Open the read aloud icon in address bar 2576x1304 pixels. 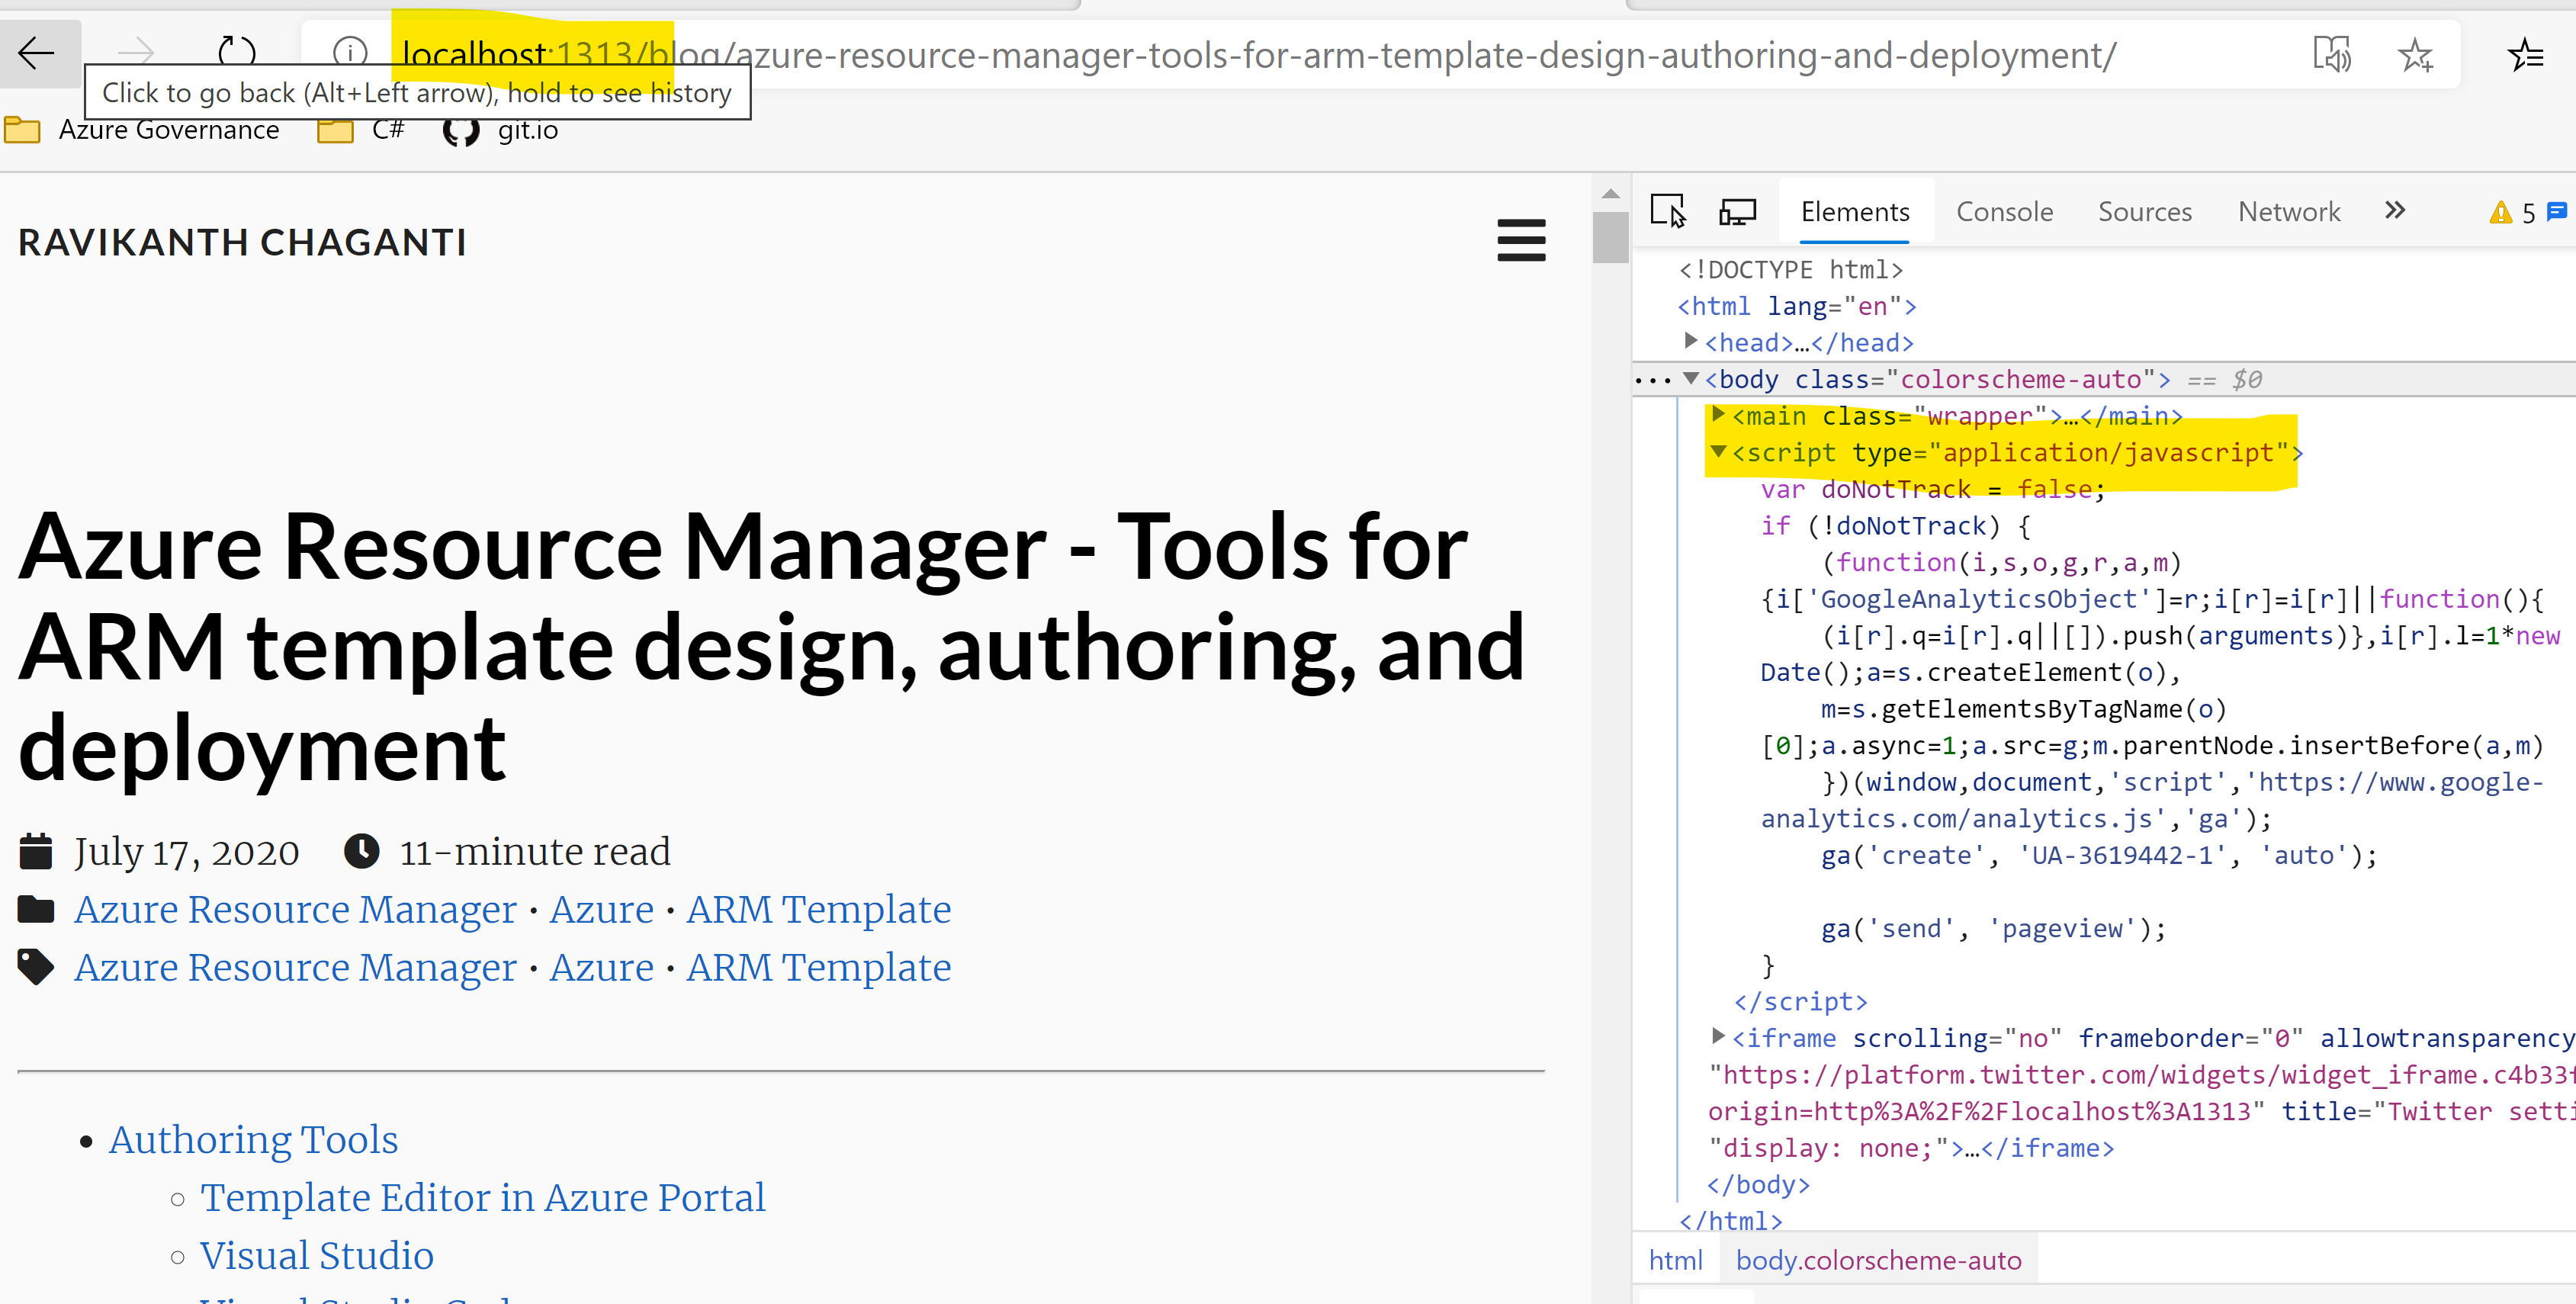click(2332, 54)
